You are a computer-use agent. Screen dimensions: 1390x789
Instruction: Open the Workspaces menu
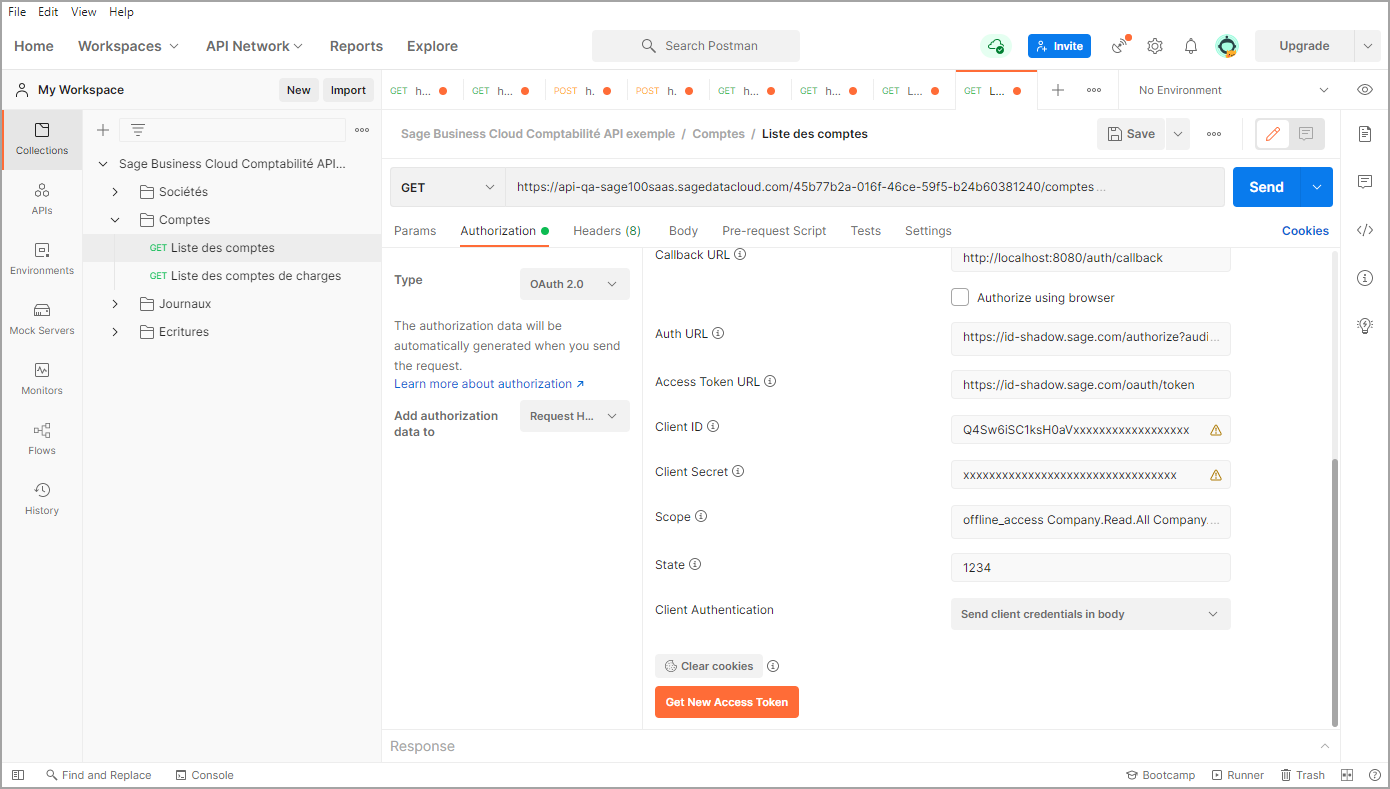click(128, 46)
